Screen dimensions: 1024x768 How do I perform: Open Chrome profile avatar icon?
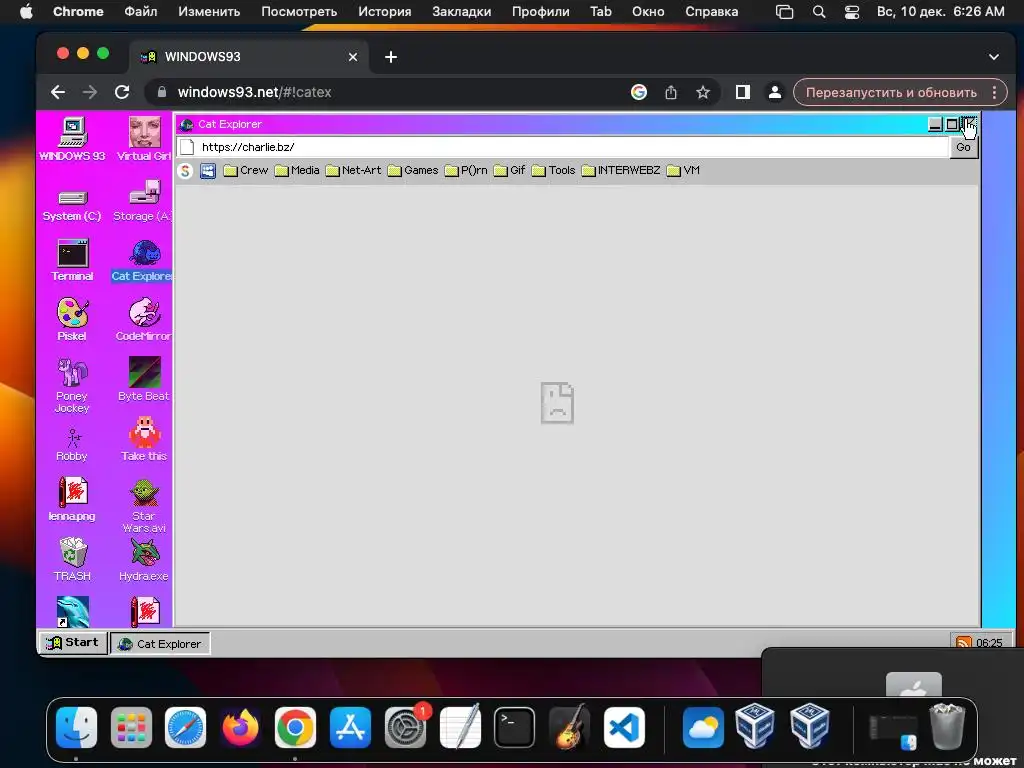point(775,92)
